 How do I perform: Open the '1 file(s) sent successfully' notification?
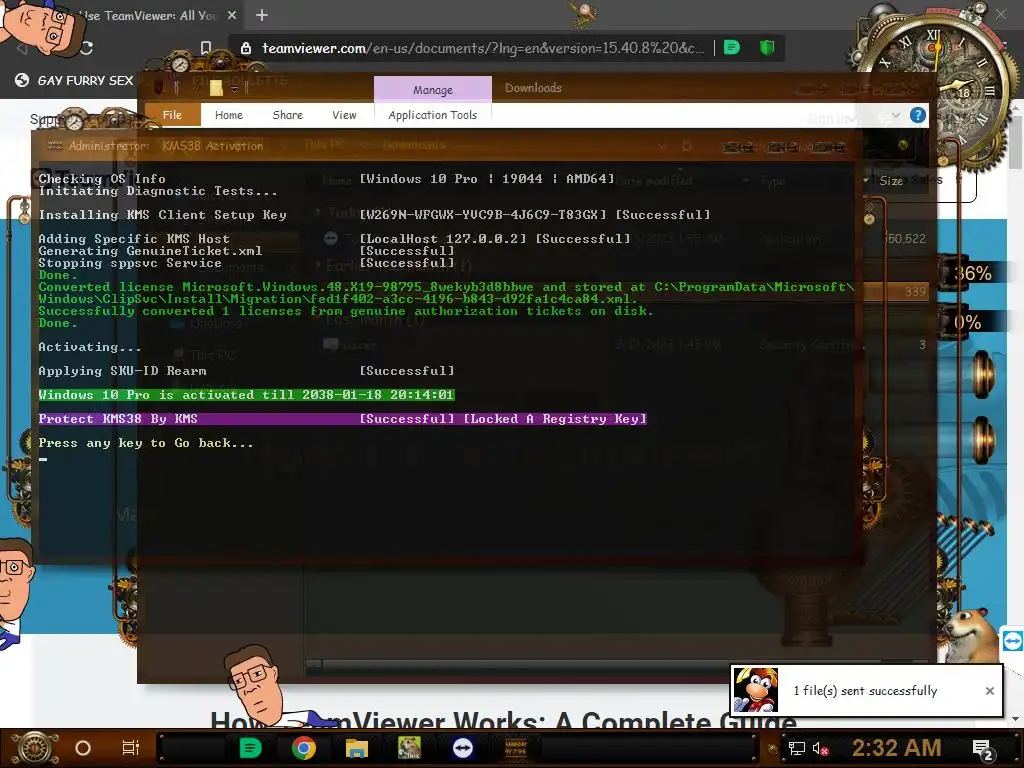click(865, 691)
